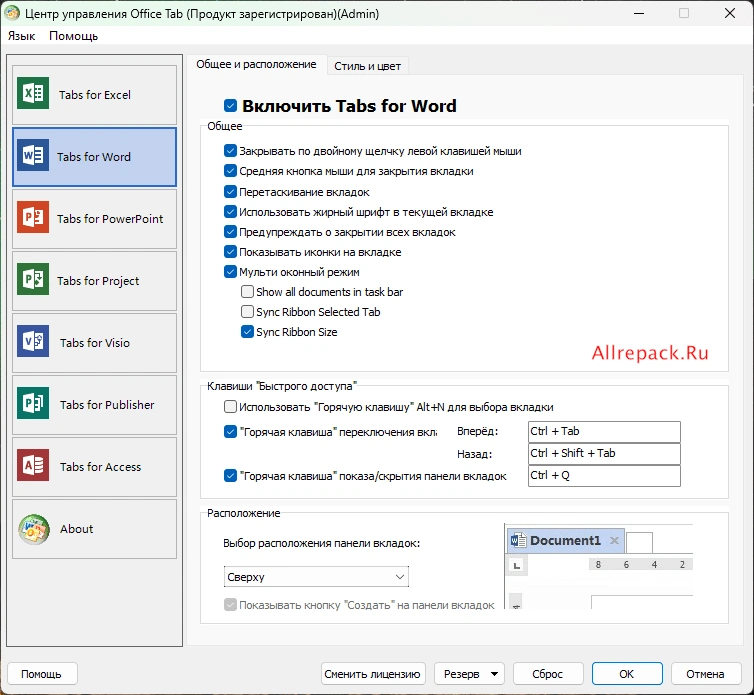The image size is (754, 695).
Task: Click the close X on Document1 preview tab
Action: 614,541
